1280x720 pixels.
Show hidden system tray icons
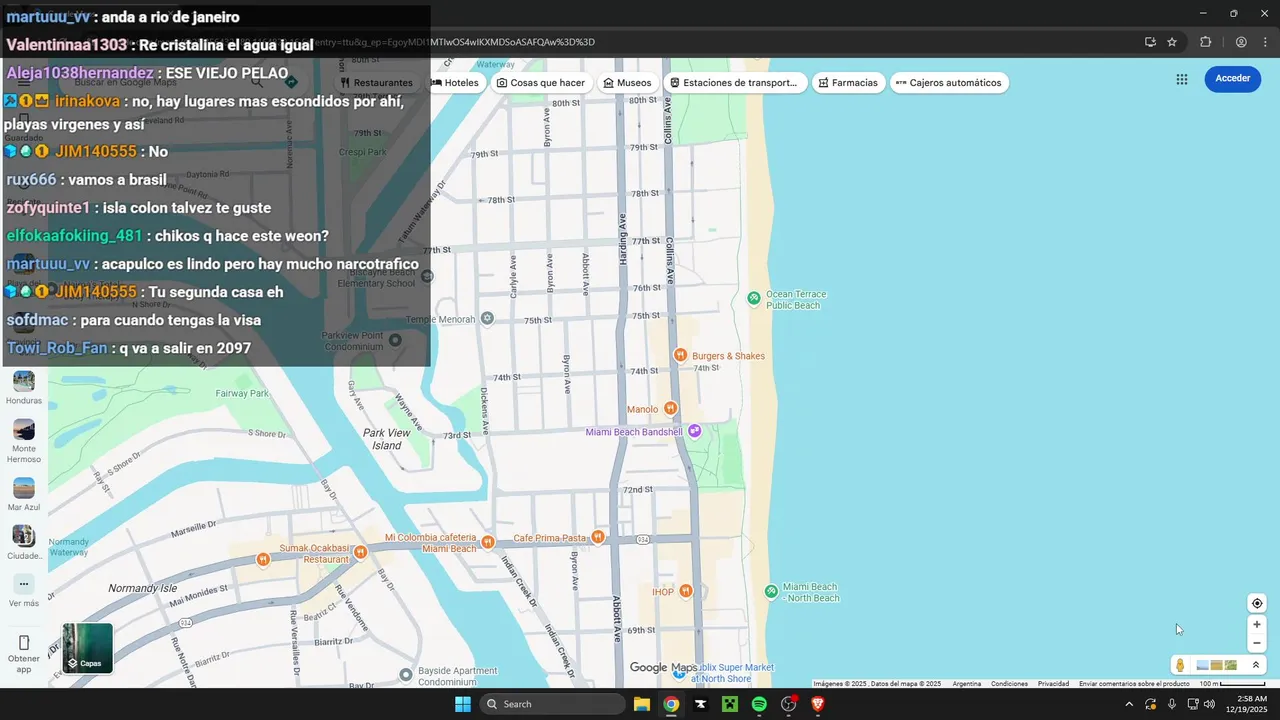point(1129,704)
